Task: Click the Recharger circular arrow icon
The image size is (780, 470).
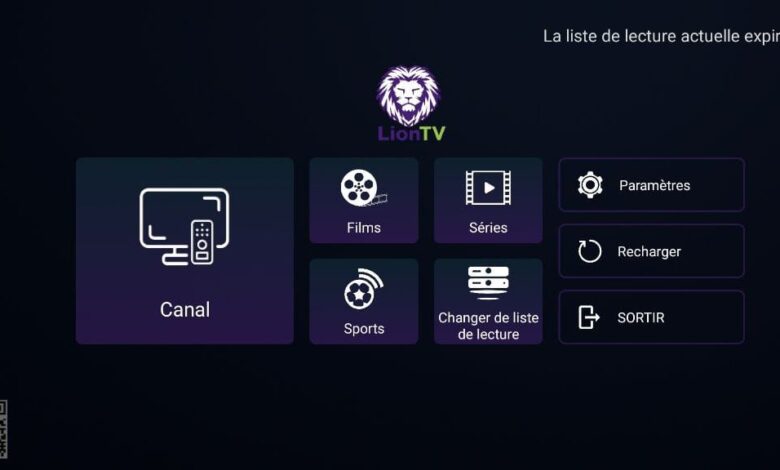Action: pos(590,251)
